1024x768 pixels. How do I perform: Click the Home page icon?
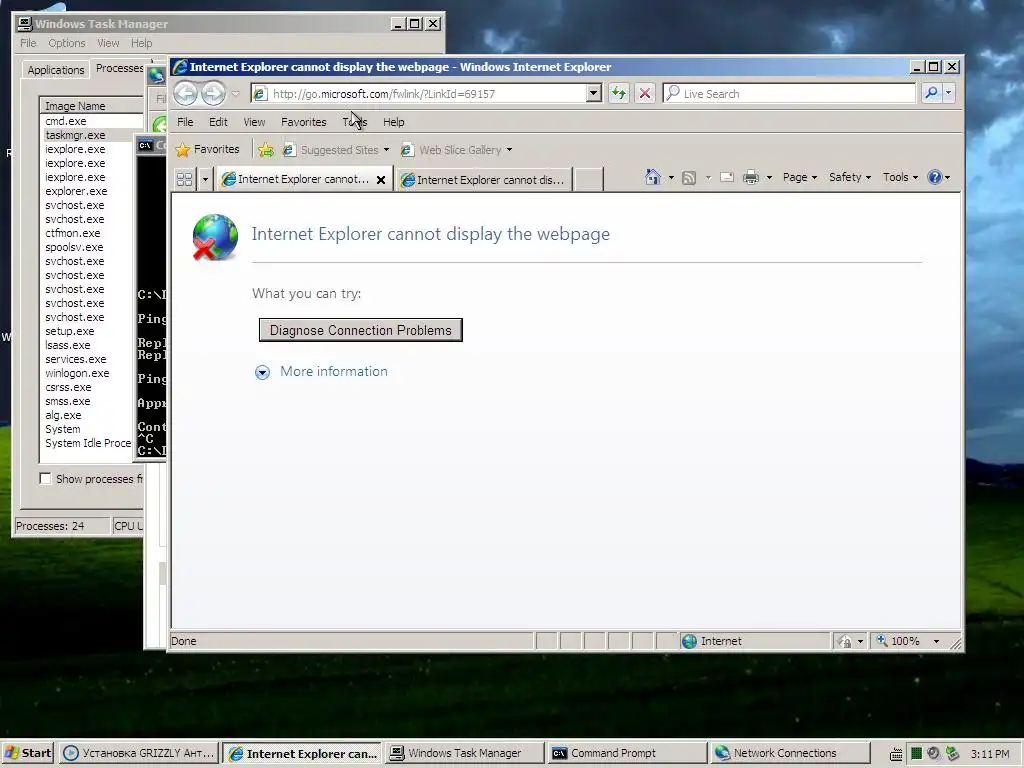point(652,177)
